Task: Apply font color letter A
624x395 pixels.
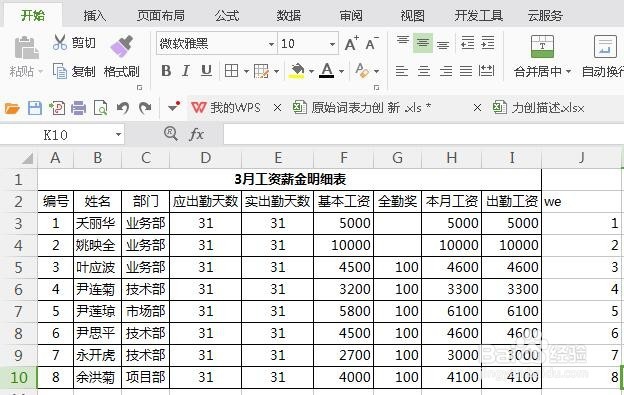Action: point(327,70)
